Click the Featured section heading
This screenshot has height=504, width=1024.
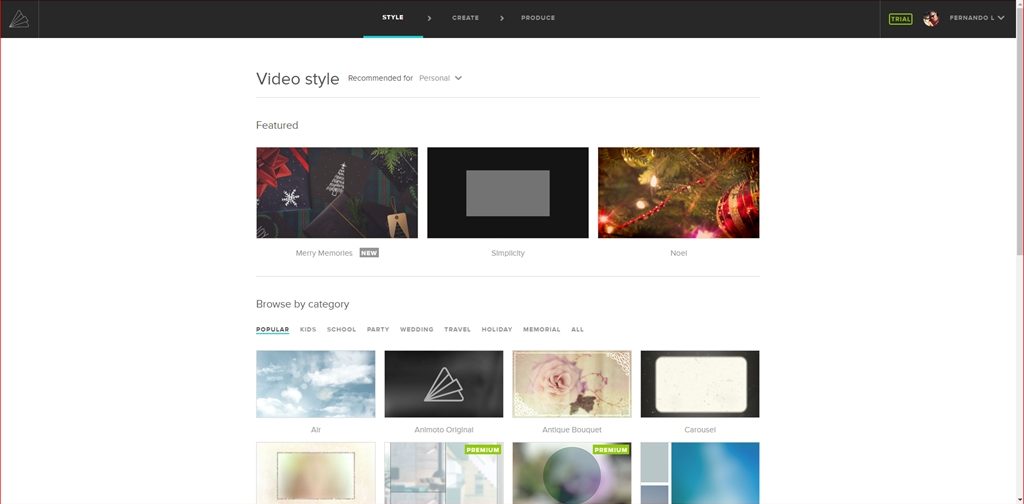pos(277,125)
